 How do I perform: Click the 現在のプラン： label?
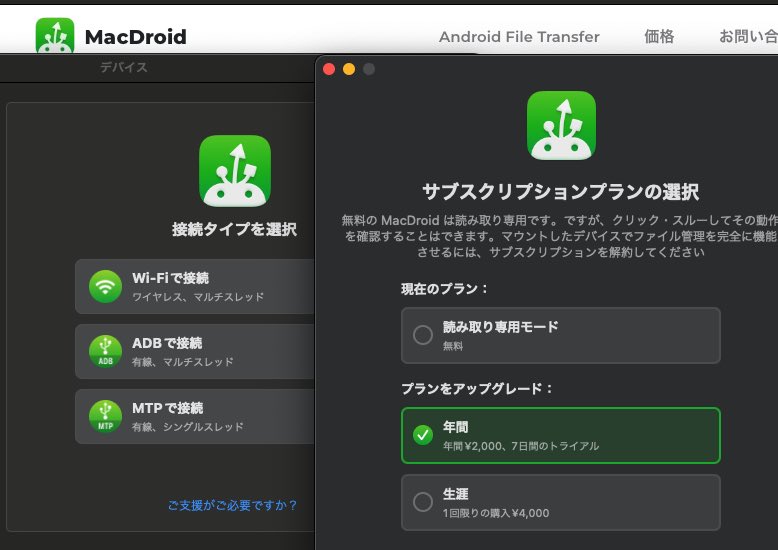445,289
